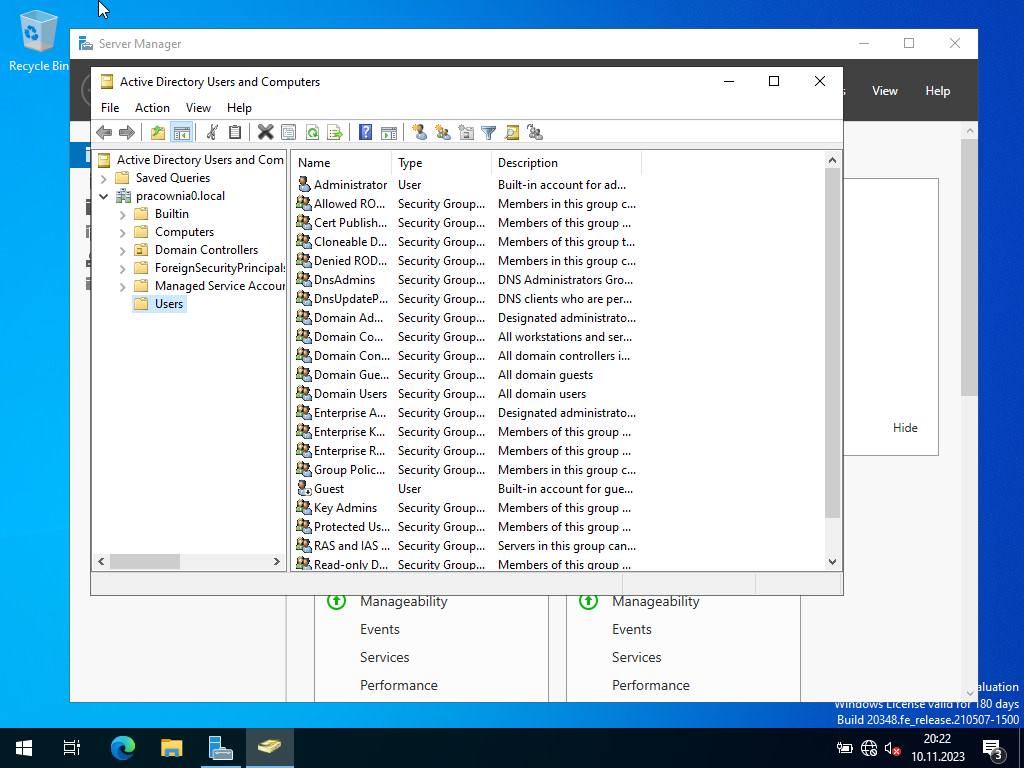Expand the Builtin folder
The width and height of the screenshot is (1024, 768).
123,214
